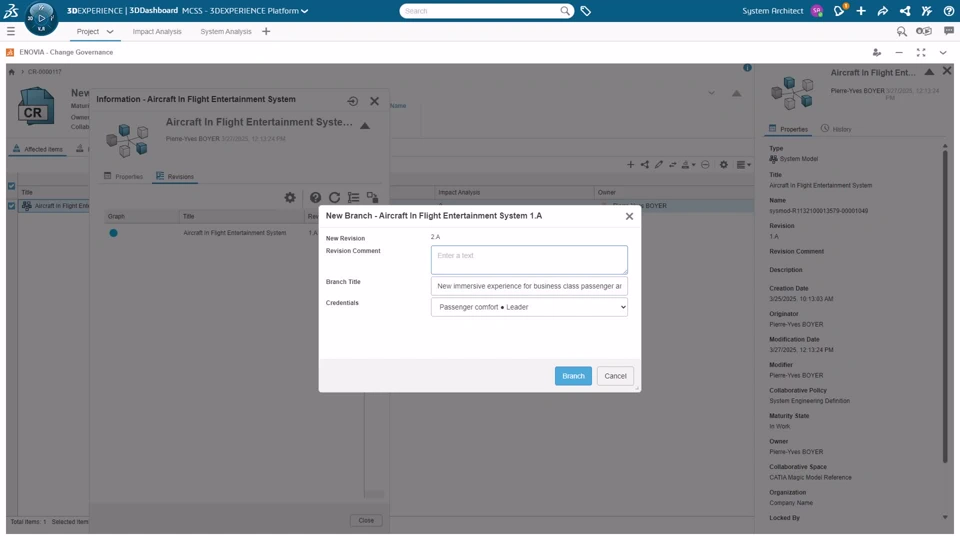960x540 pixels.
Task: Open the SA user profile avatar
Action: point(816,10)
